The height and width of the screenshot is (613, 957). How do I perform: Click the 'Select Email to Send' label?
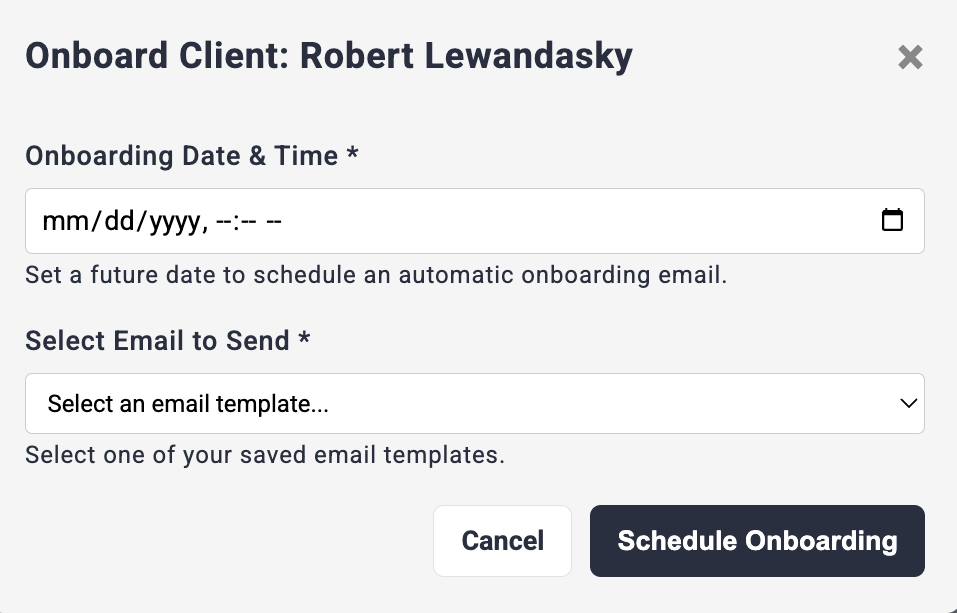tap(157, 340)
